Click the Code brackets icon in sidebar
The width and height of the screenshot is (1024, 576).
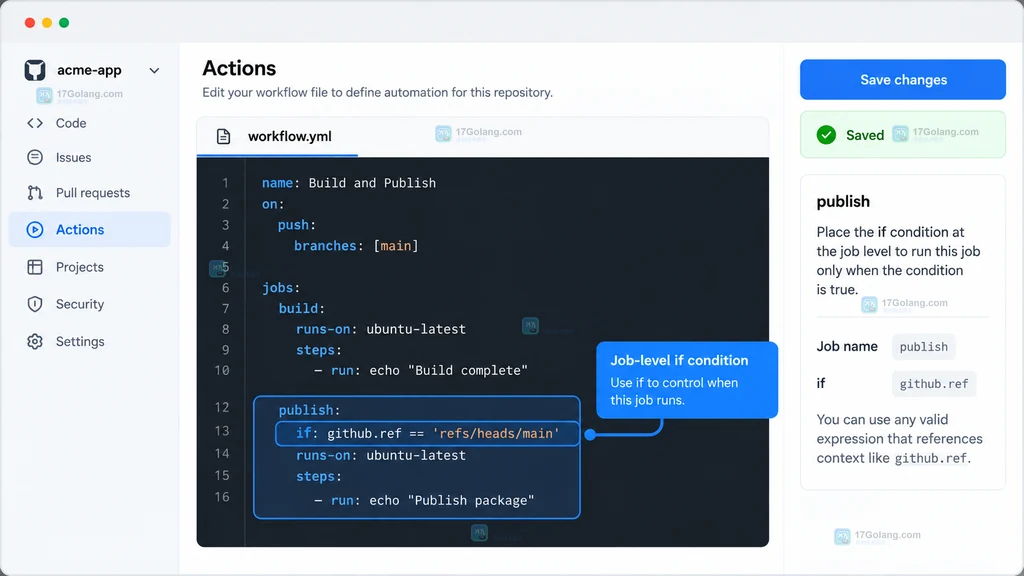[x=35, y=123]
